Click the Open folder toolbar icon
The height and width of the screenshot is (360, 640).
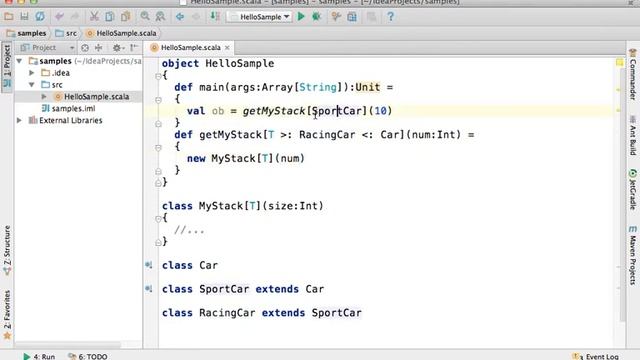9,17
